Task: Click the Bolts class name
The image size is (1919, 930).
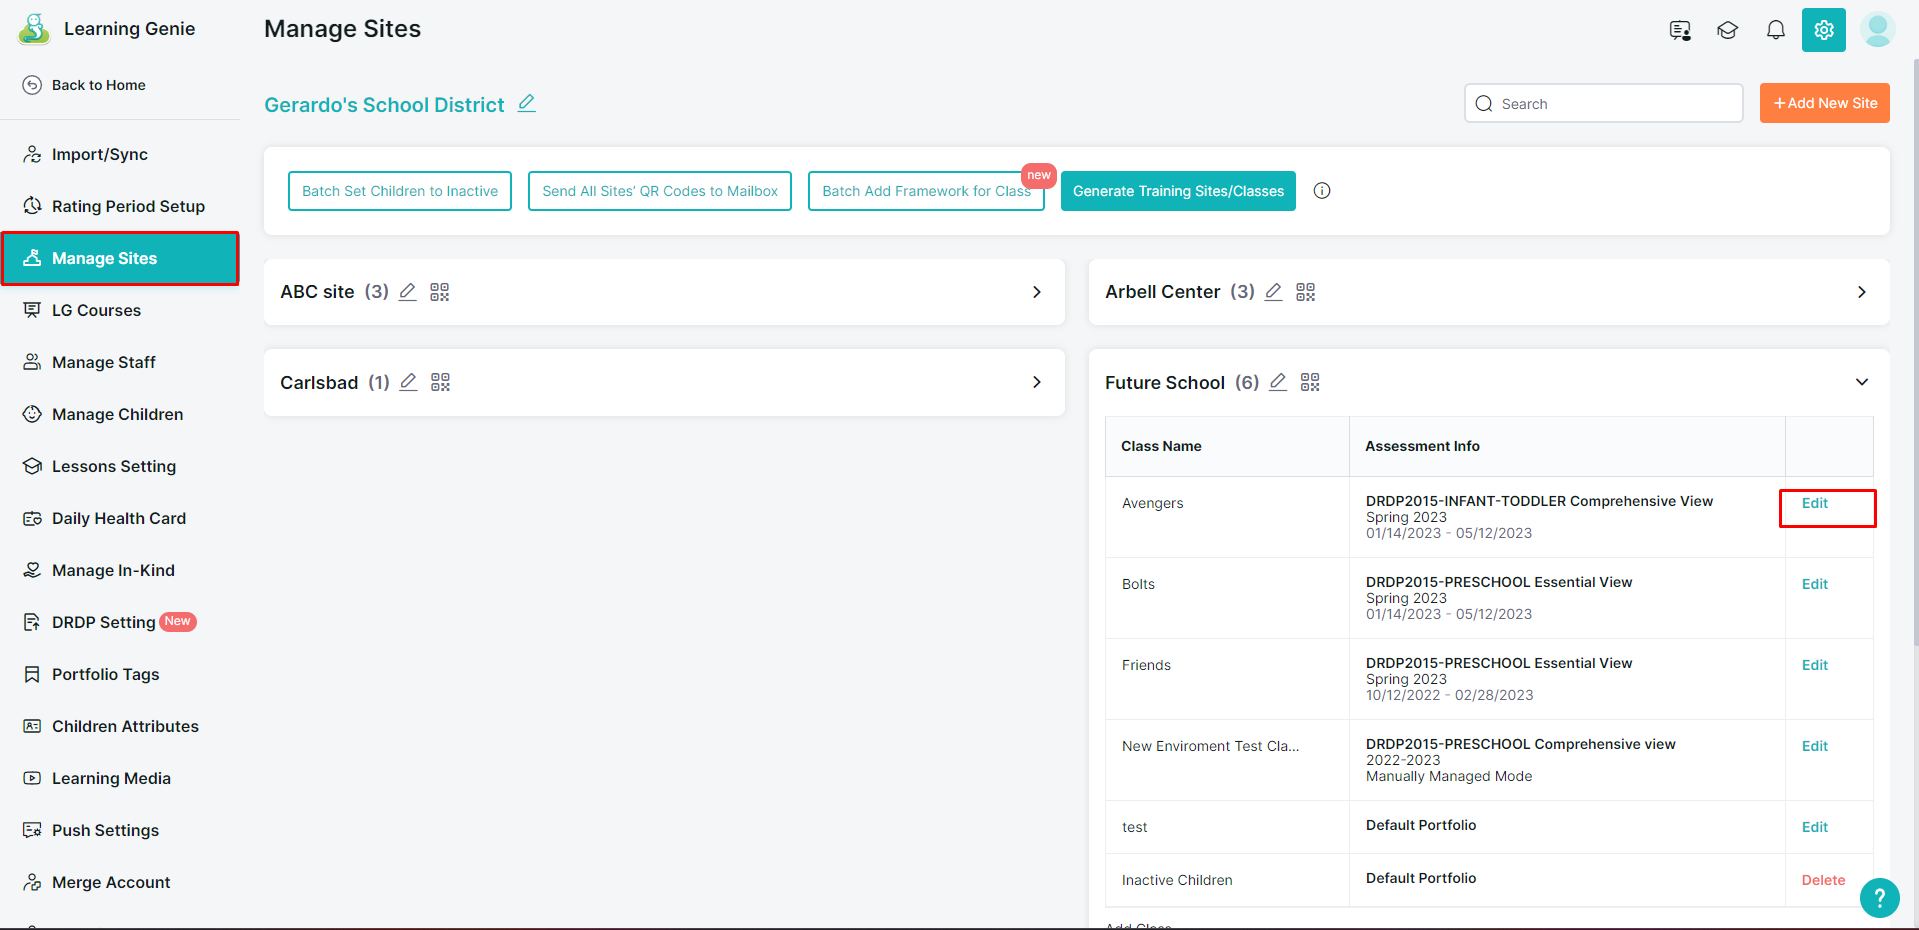Action: pos(1138,584)
